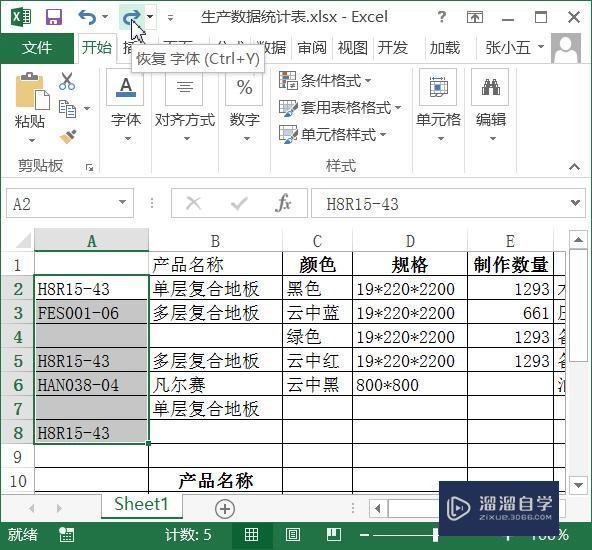592x550 pixels.
Task: Switch to the 审阅 ribbon tab
Action: pos(312,48)
